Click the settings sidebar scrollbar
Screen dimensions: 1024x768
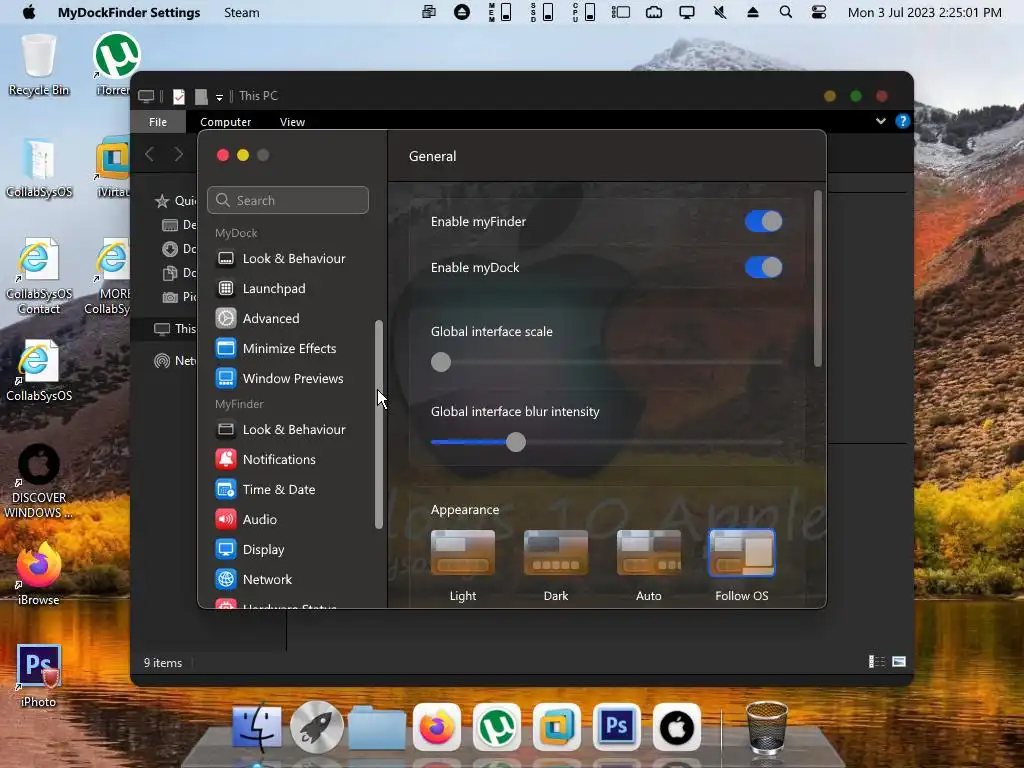click(379, 424)
